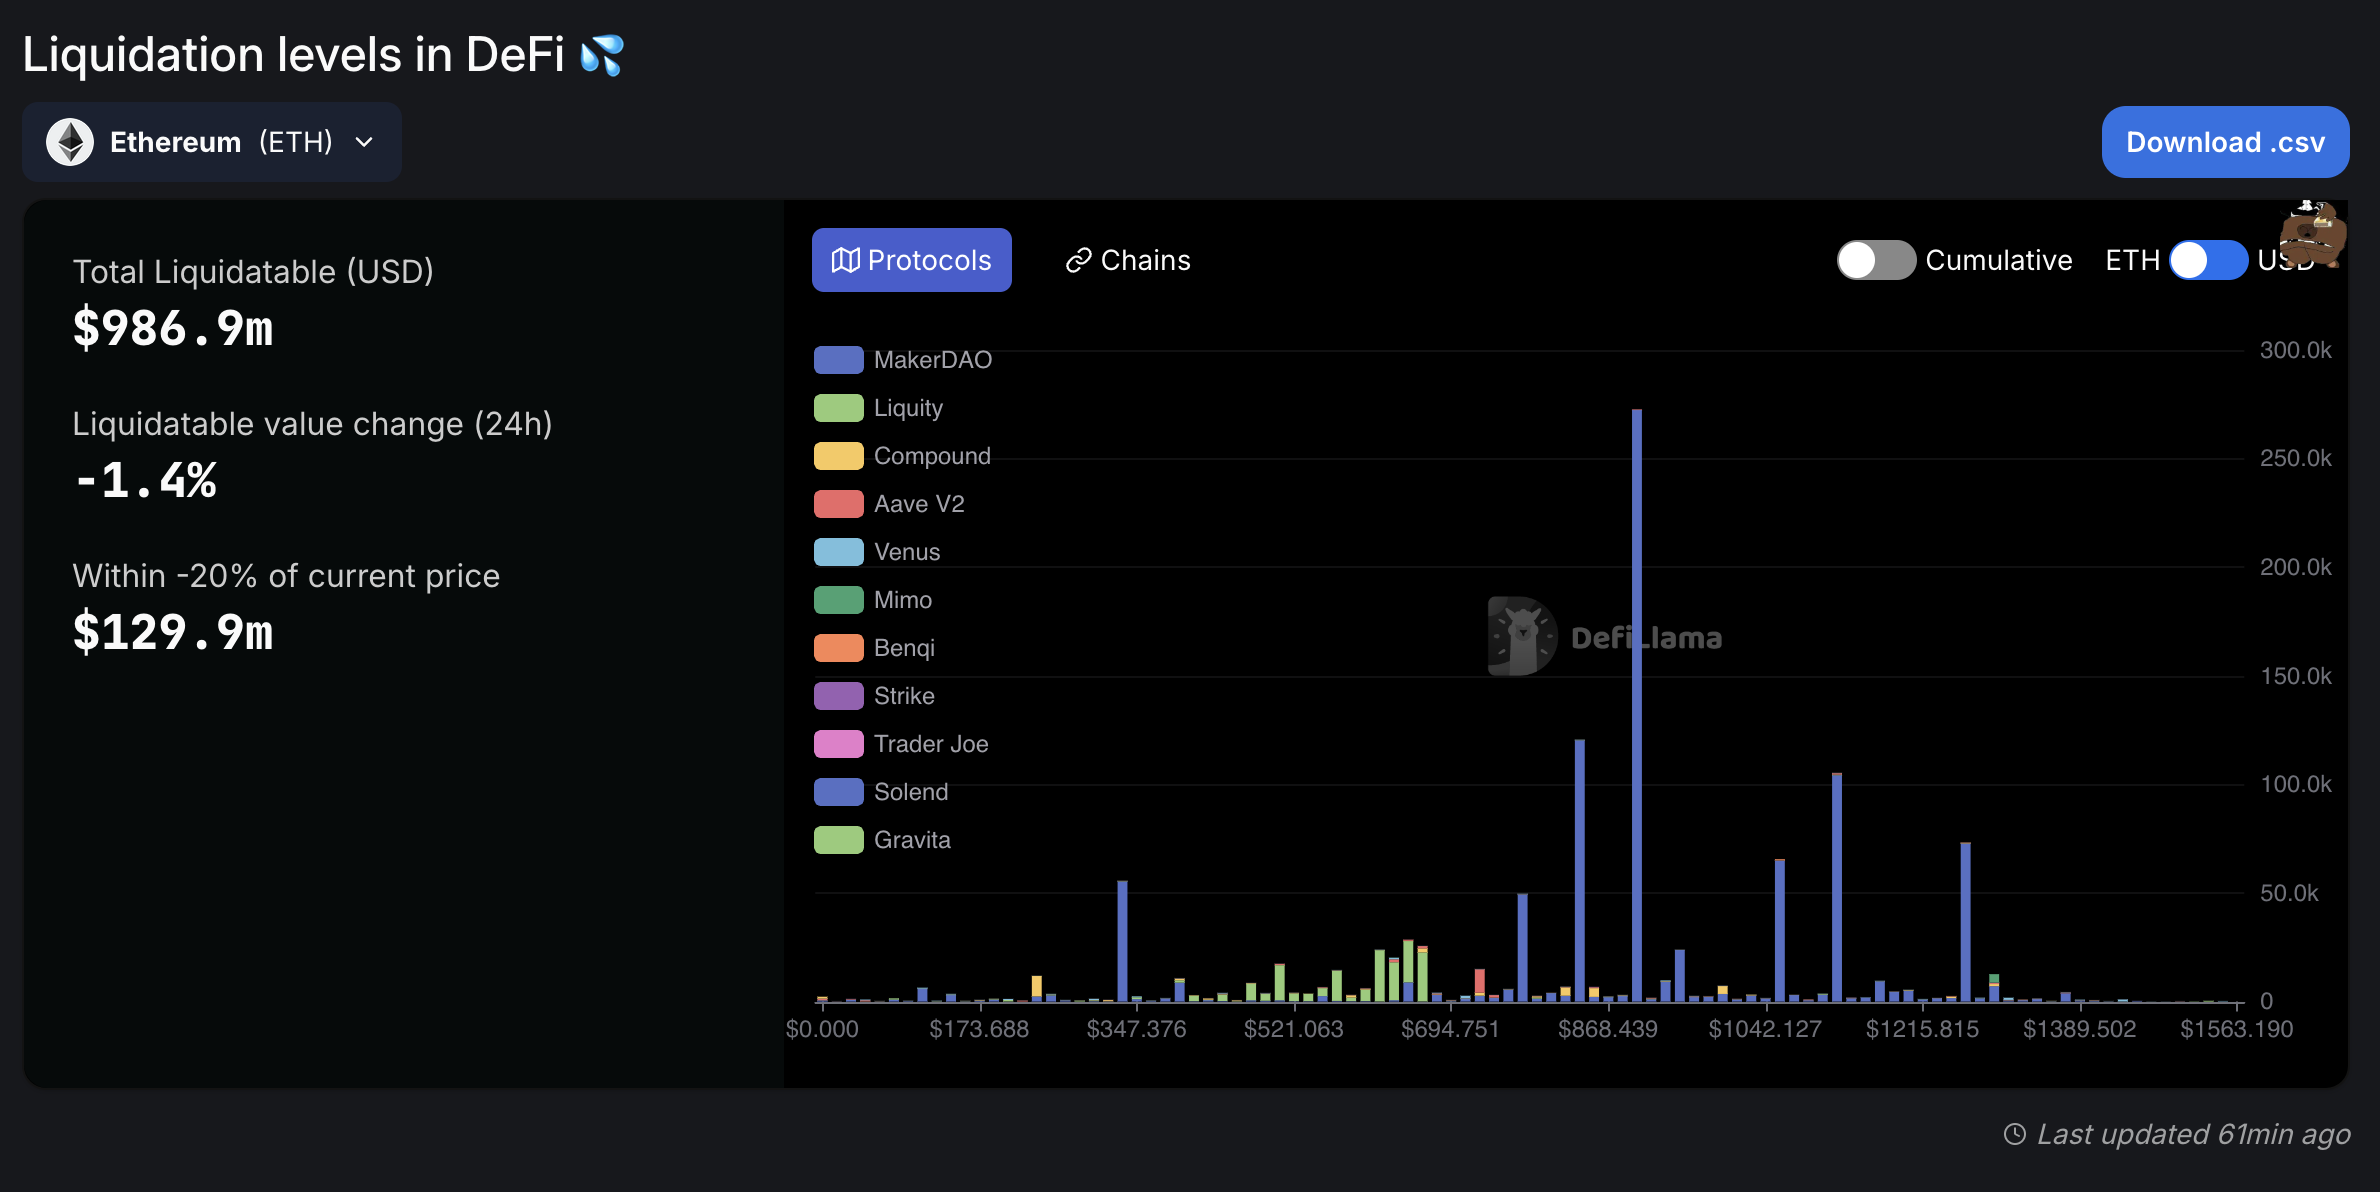2380x1192 pixels.
Task: Click the clock icon near last updated
Action: point(2014,1134)
